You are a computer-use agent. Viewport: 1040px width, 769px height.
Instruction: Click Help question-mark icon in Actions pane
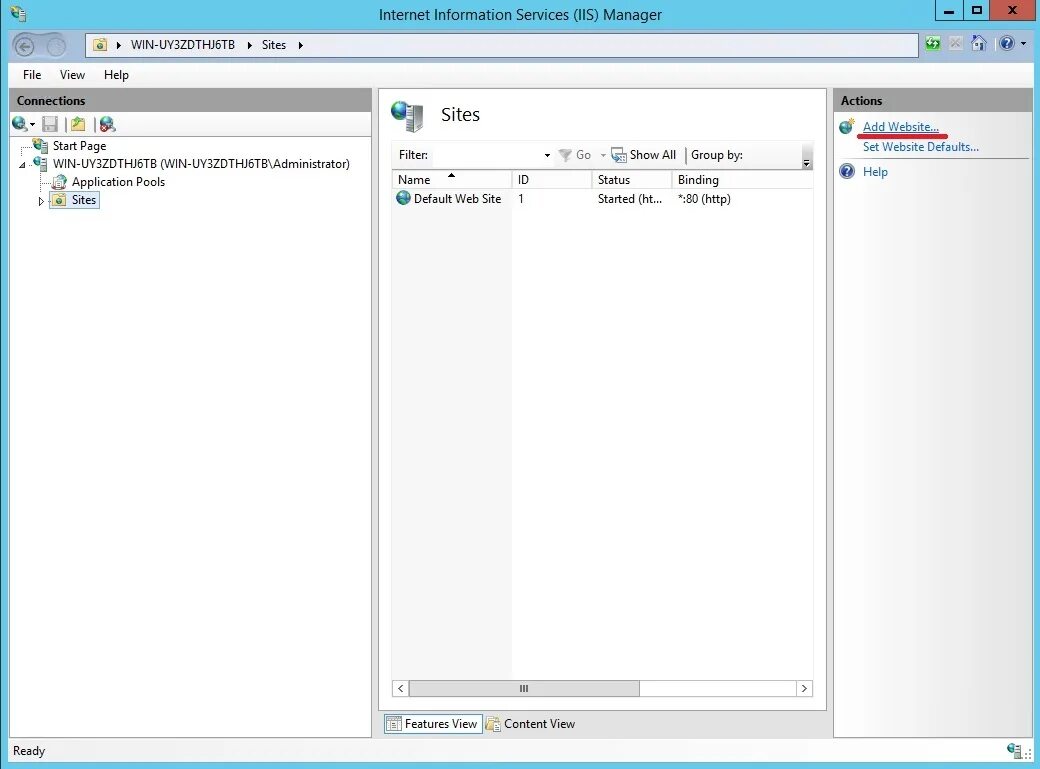tap(847, 171)
